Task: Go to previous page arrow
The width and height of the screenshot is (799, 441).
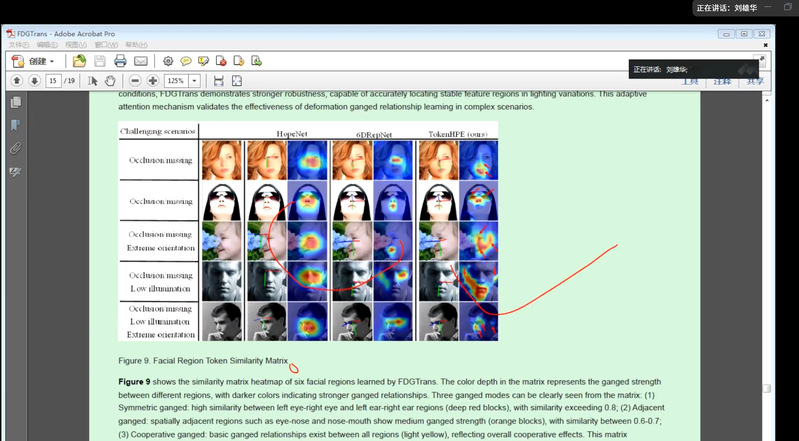Action: (16, 80)
